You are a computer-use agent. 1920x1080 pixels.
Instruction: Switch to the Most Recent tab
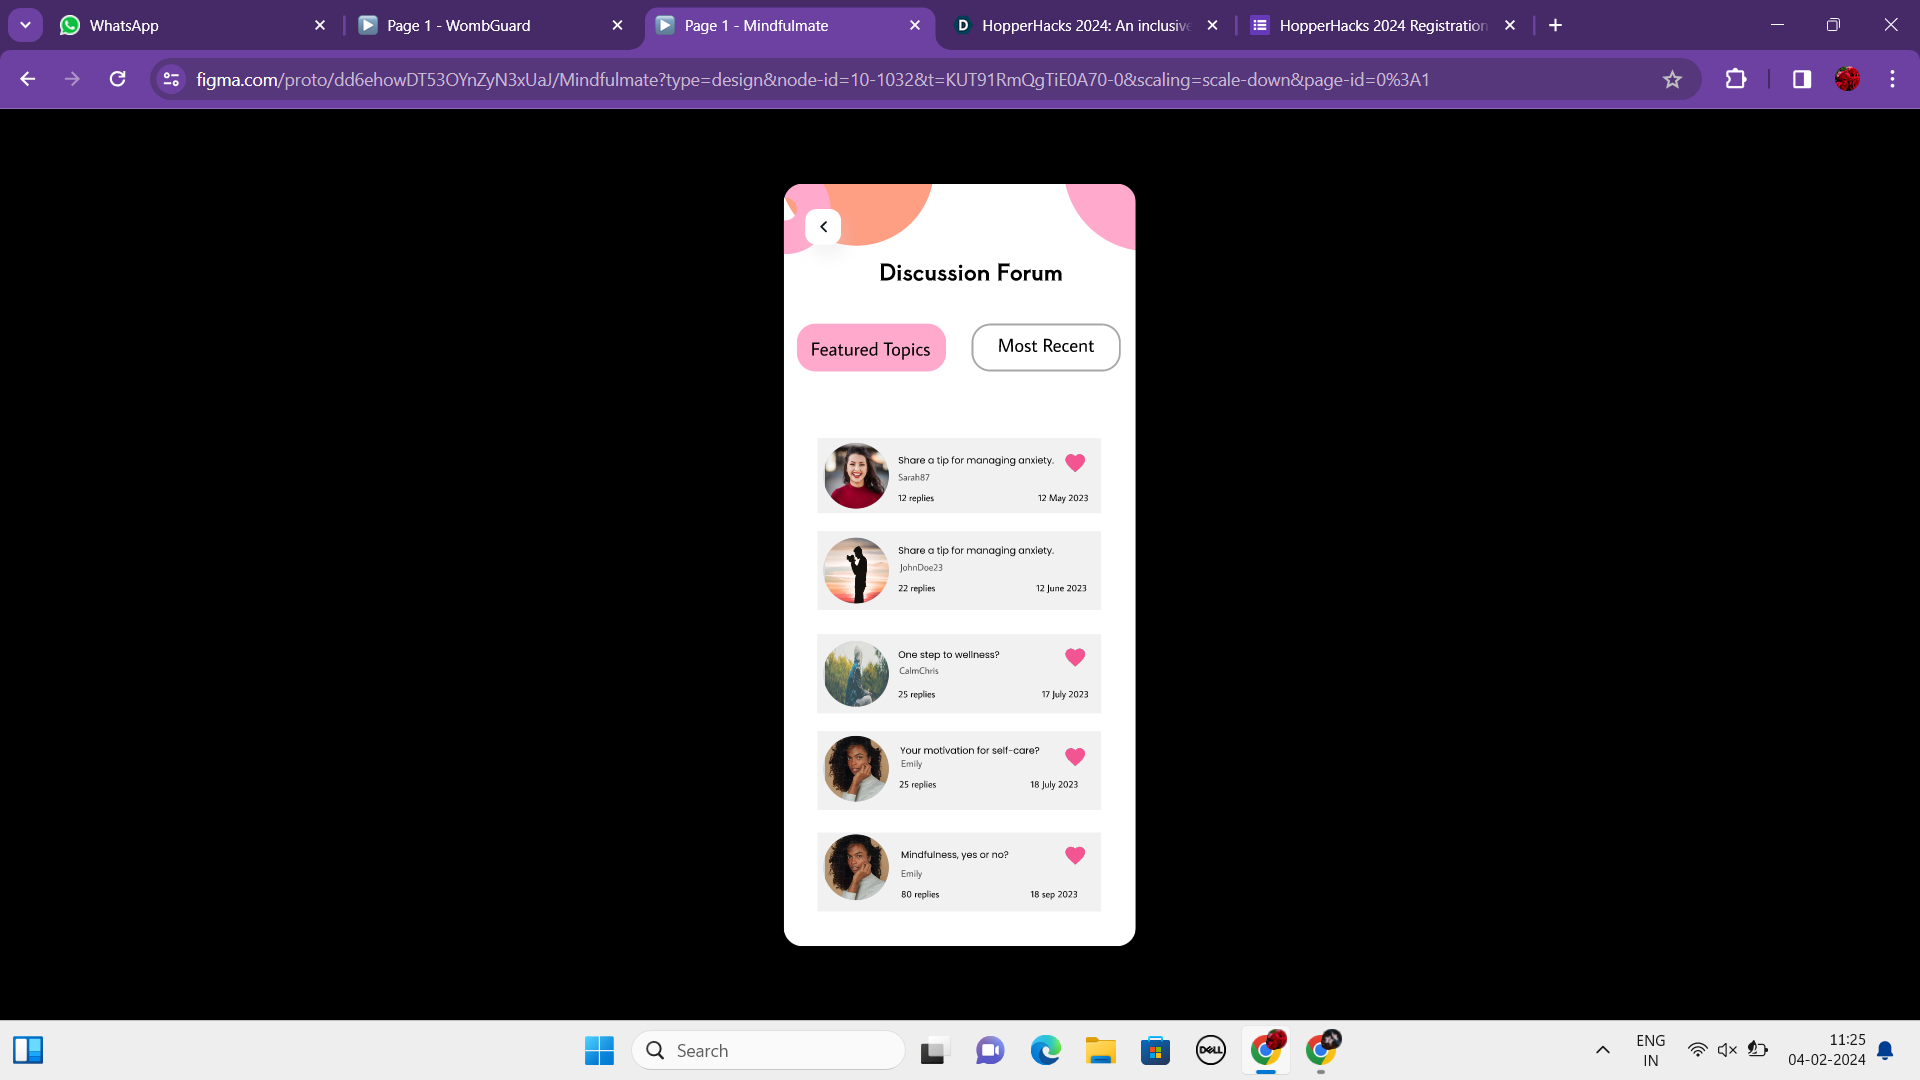coord(1045,347)
